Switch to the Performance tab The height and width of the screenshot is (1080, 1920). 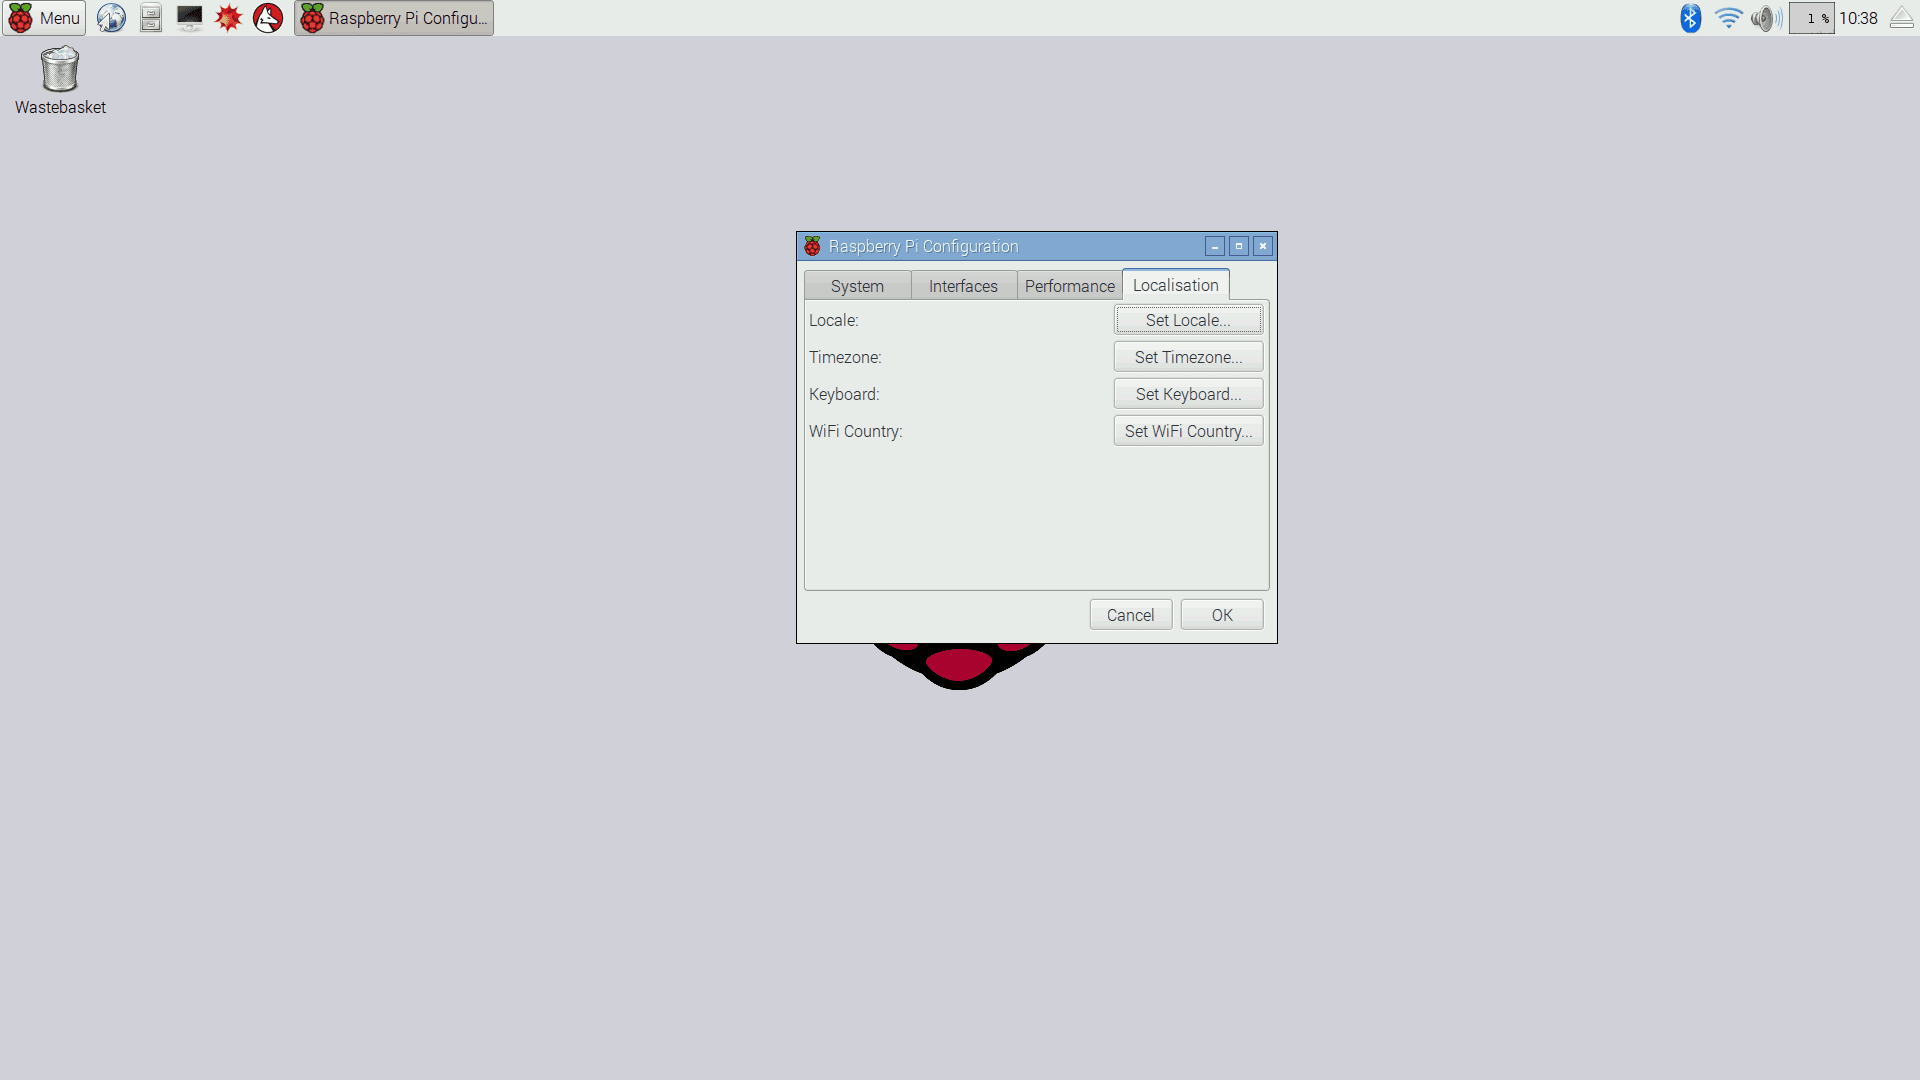1069,286
